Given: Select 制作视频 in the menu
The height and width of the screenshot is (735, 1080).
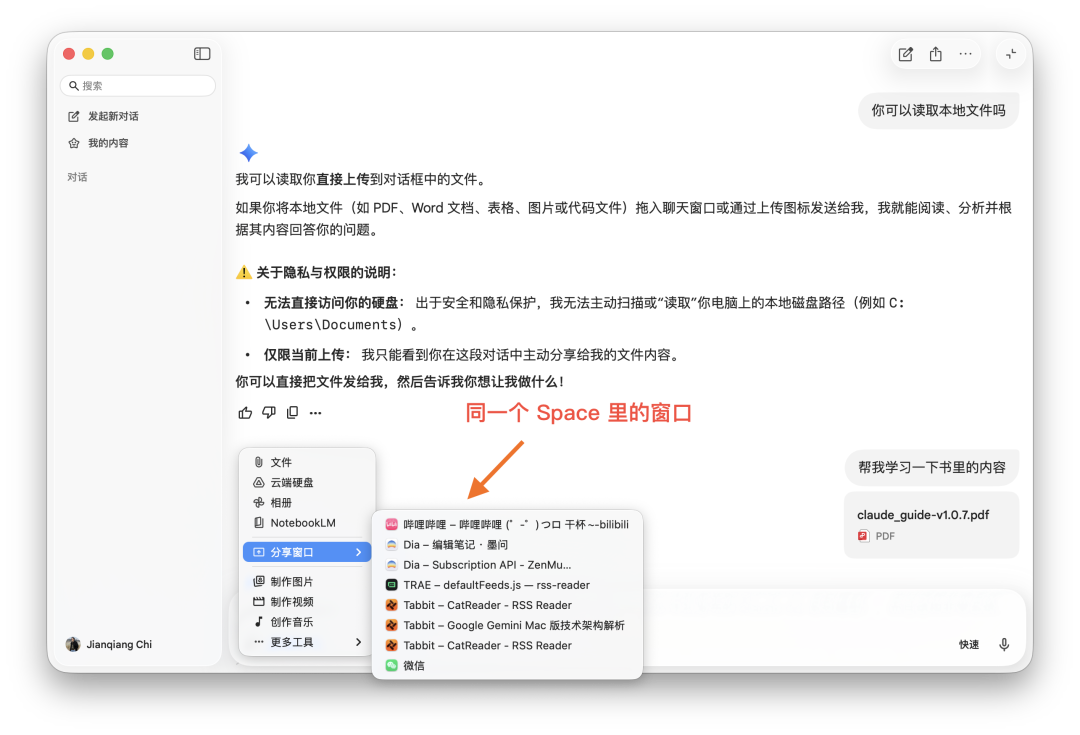Looking at the screenshot, I should pyautogui.click(x=307, y=601).
